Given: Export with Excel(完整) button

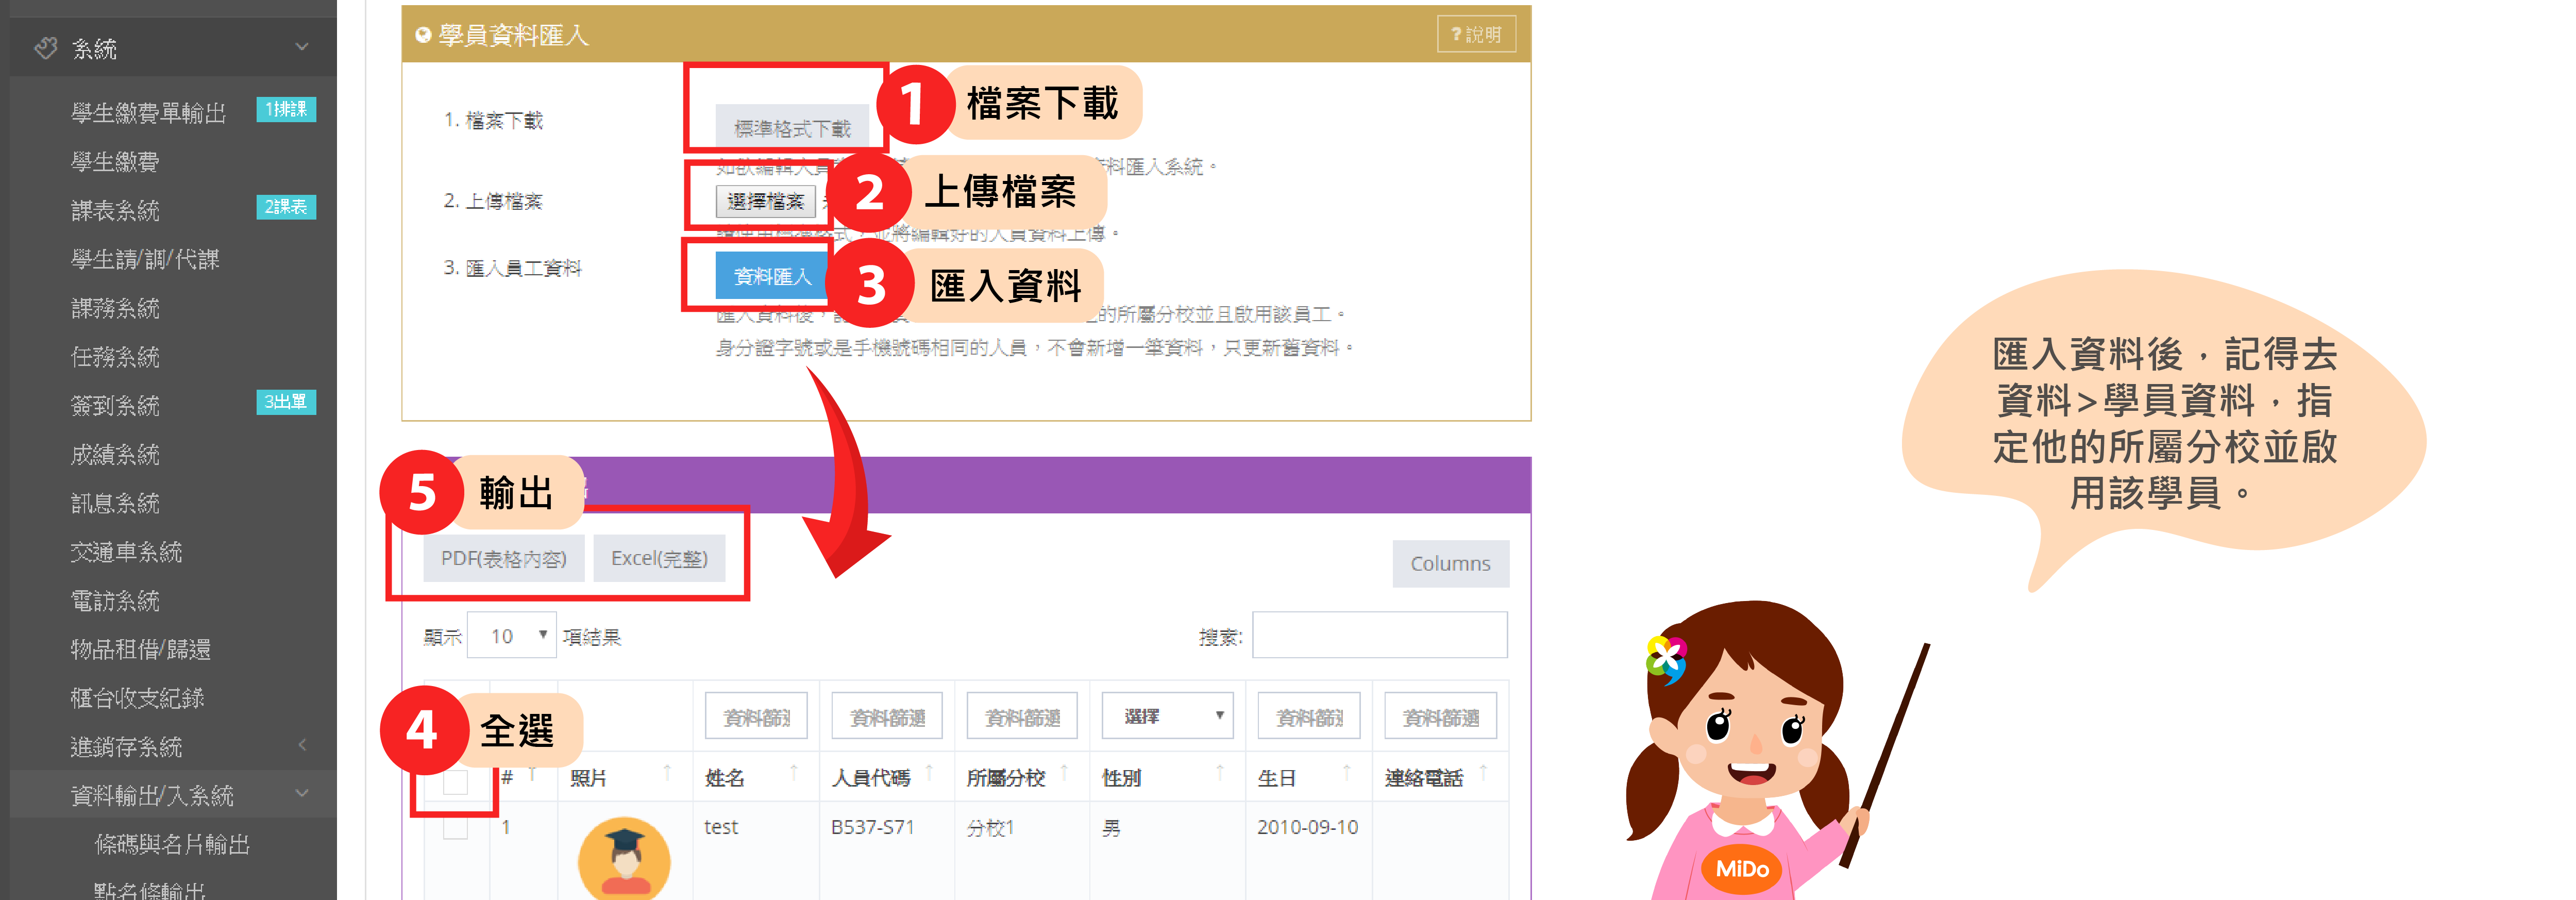Looking at the screenshot, I should tap(659, 558).
